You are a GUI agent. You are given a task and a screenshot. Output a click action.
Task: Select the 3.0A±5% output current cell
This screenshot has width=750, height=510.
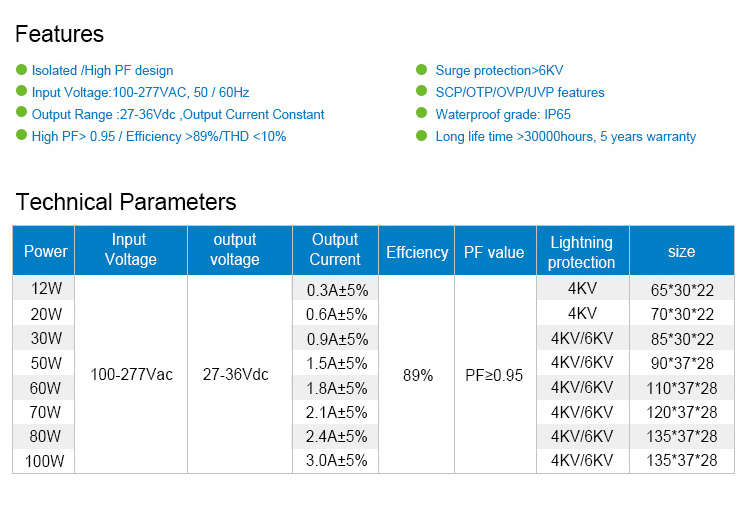[x=335, y=461]
